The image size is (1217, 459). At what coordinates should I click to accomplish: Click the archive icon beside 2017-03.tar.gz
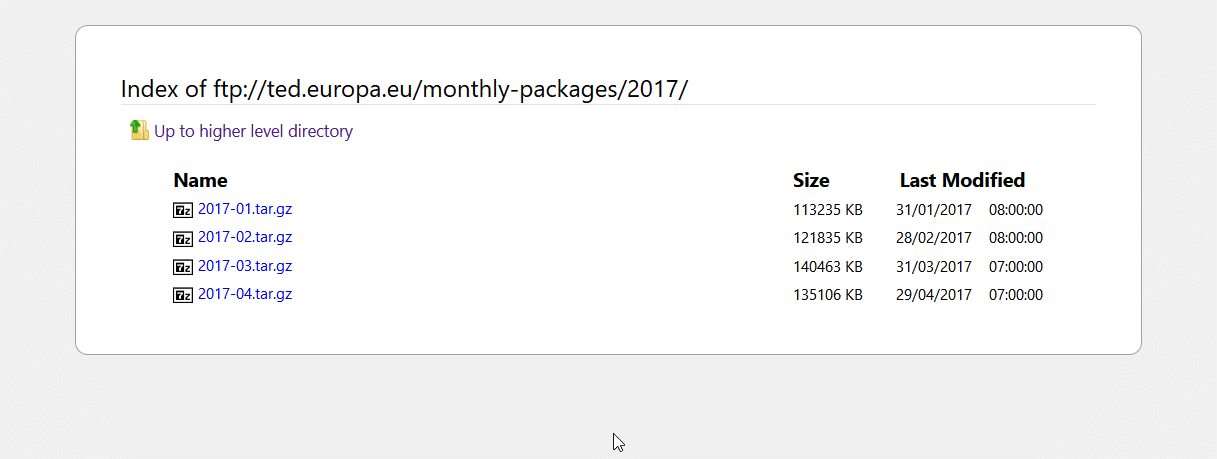[x=183, y=267]
